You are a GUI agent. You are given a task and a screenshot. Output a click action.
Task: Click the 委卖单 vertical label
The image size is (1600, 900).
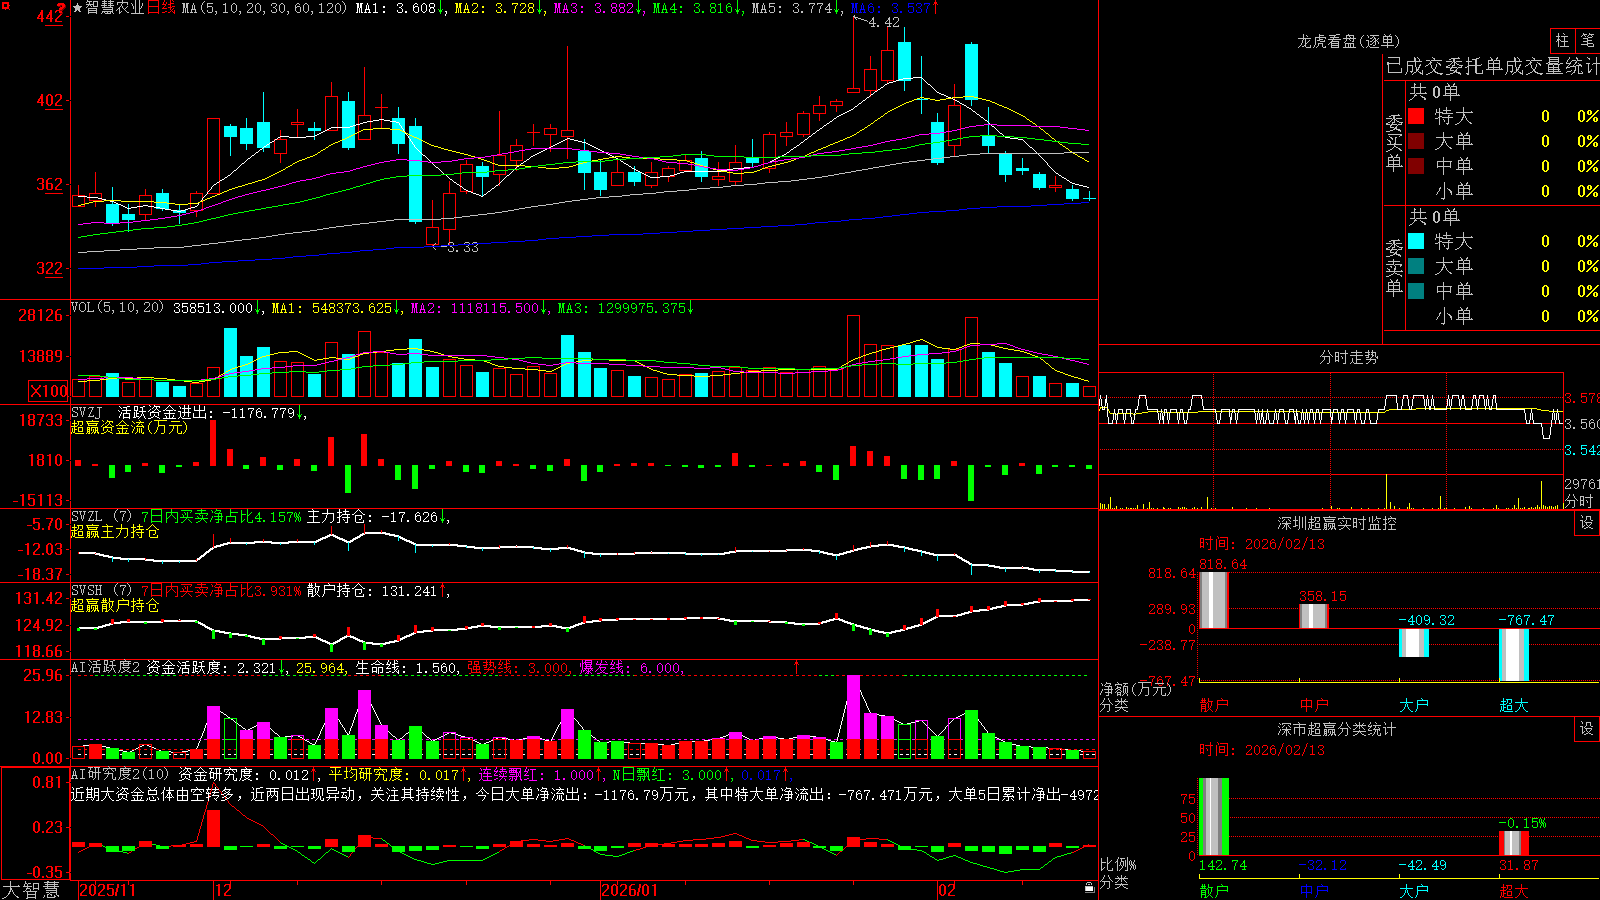(x=1394, y=267)
